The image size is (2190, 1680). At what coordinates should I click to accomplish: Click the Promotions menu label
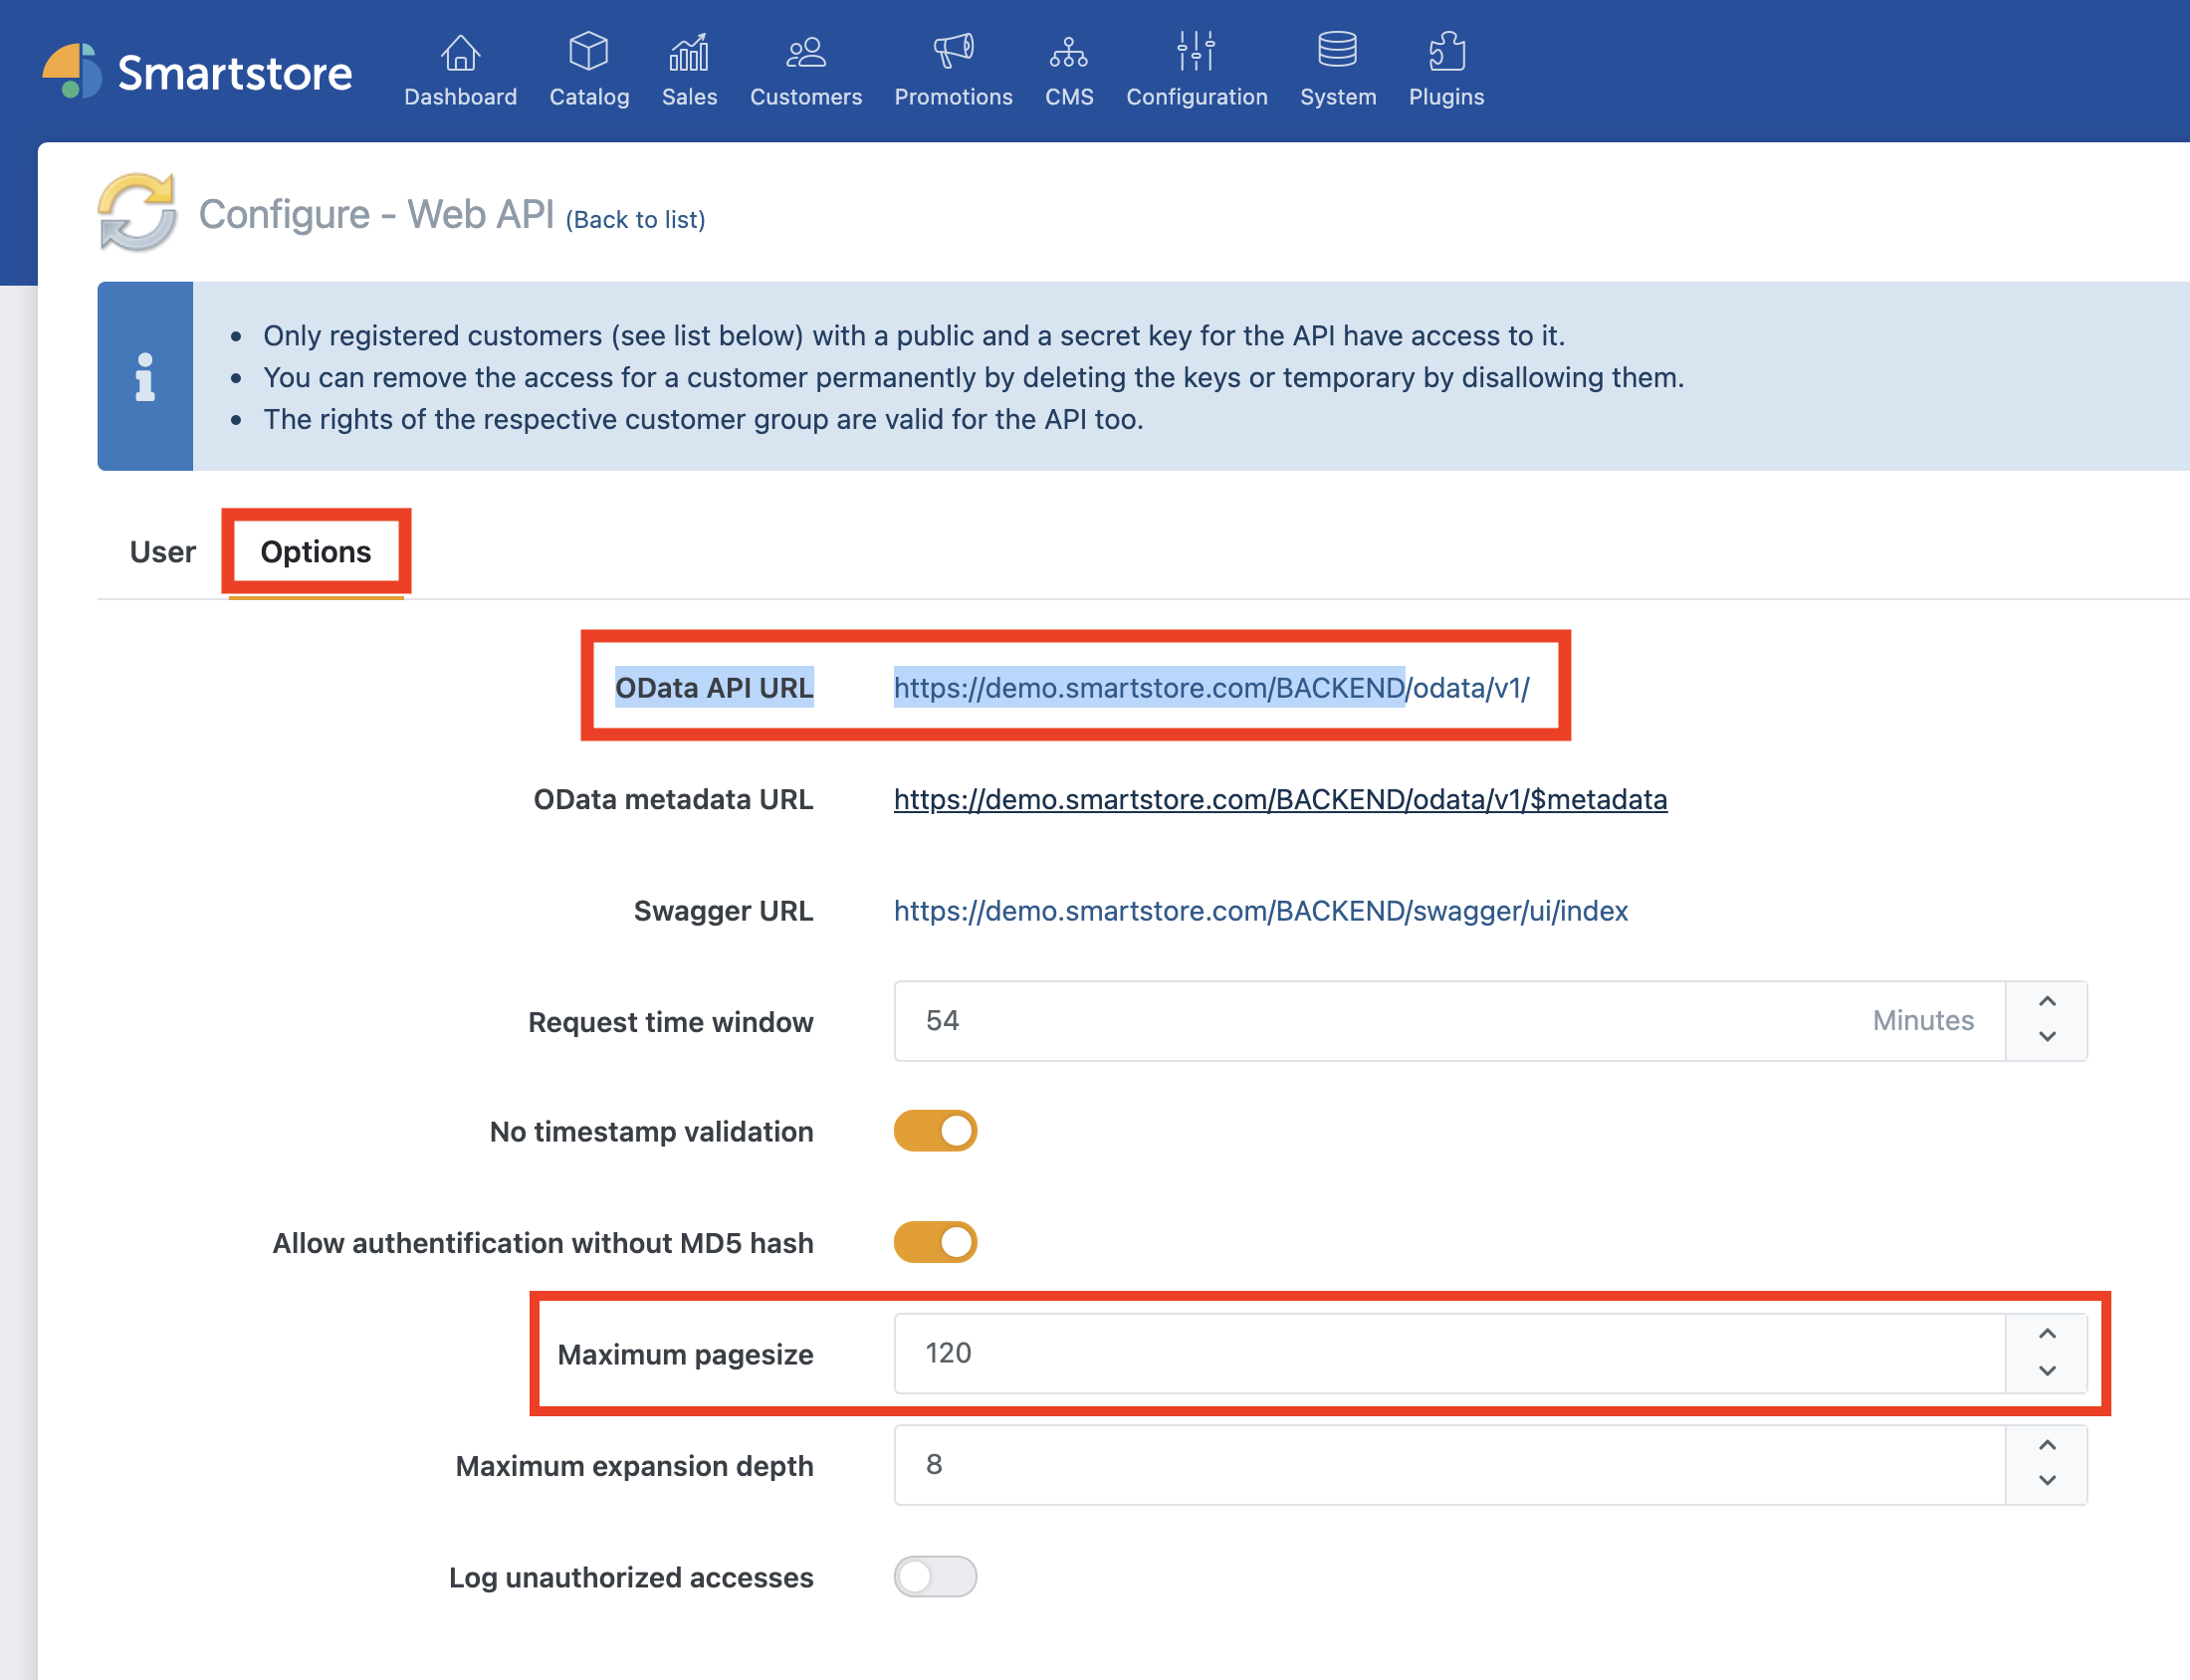click(x=953, y=97)
